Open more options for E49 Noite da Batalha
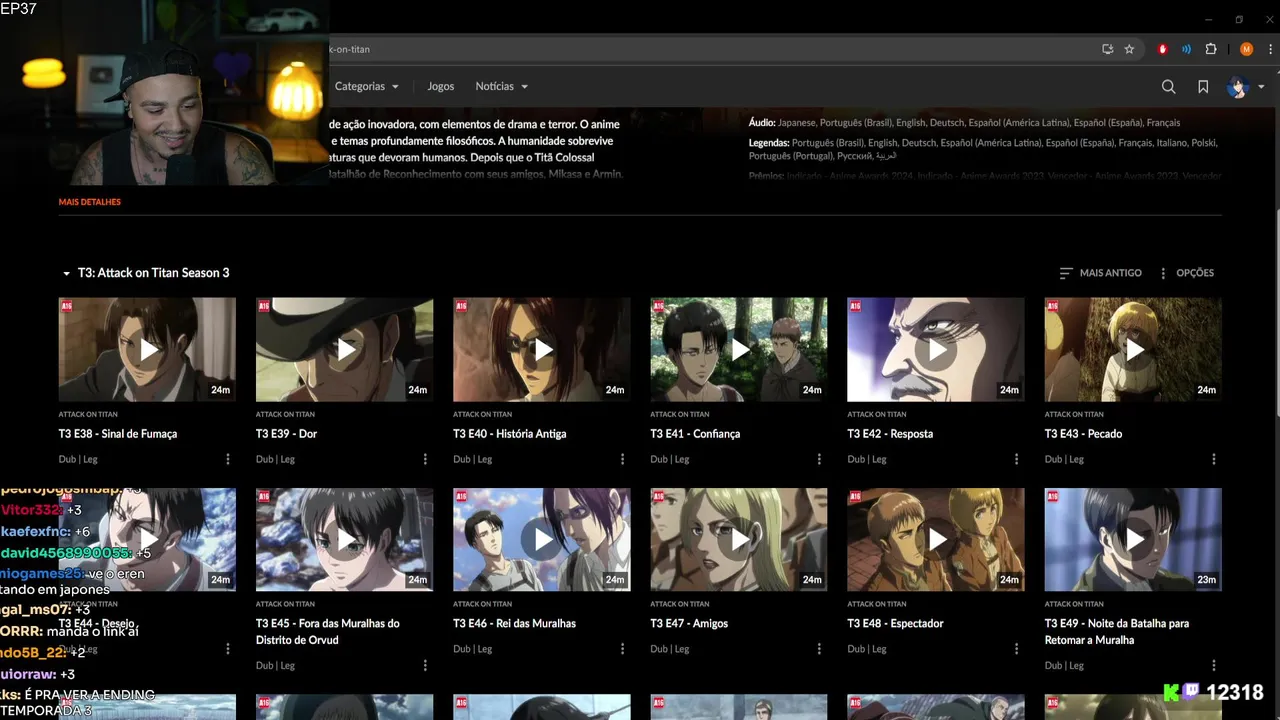 [1213, 665]
